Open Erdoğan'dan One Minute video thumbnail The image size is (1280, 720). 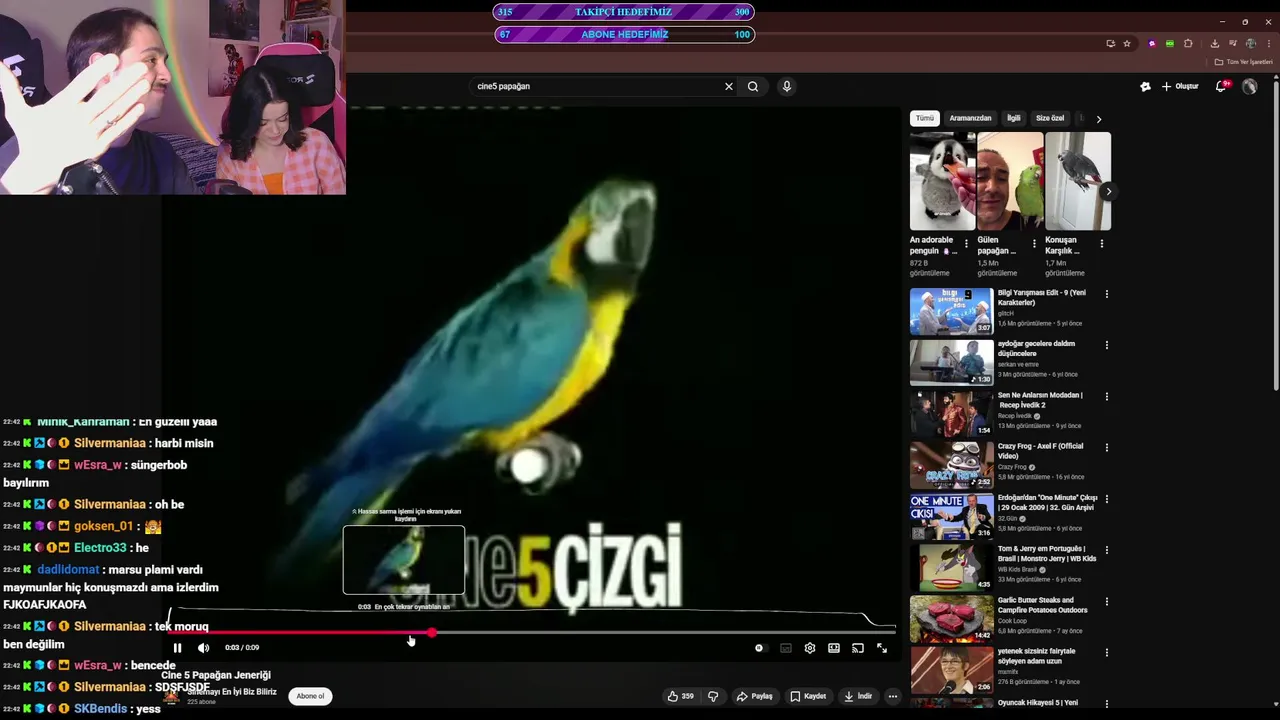pyautogui.click(x=952, y=516)
